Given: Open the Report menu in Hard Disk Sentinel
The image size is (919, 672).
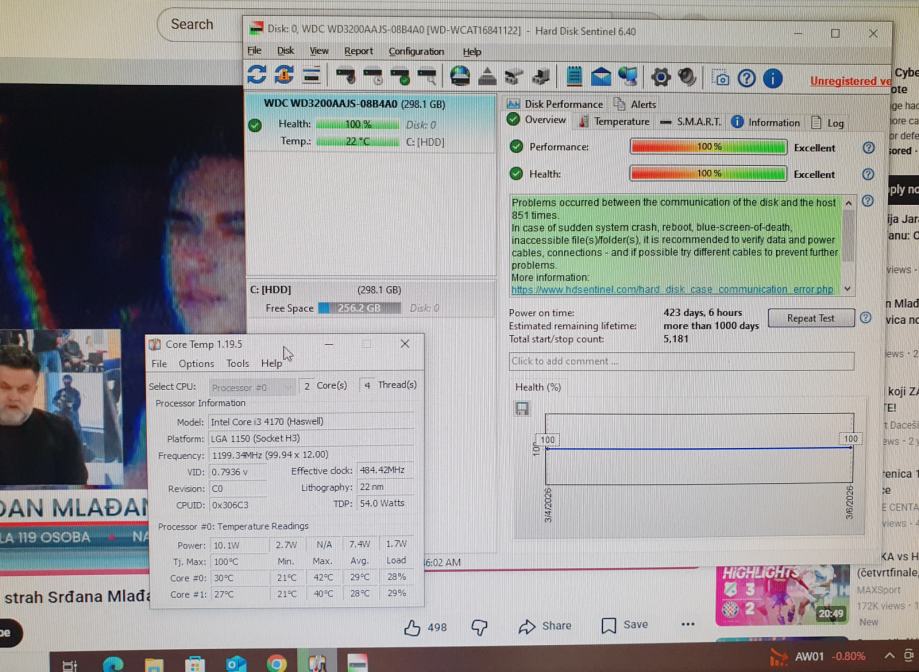Looking at the screenshot, I should coord(358,51).
